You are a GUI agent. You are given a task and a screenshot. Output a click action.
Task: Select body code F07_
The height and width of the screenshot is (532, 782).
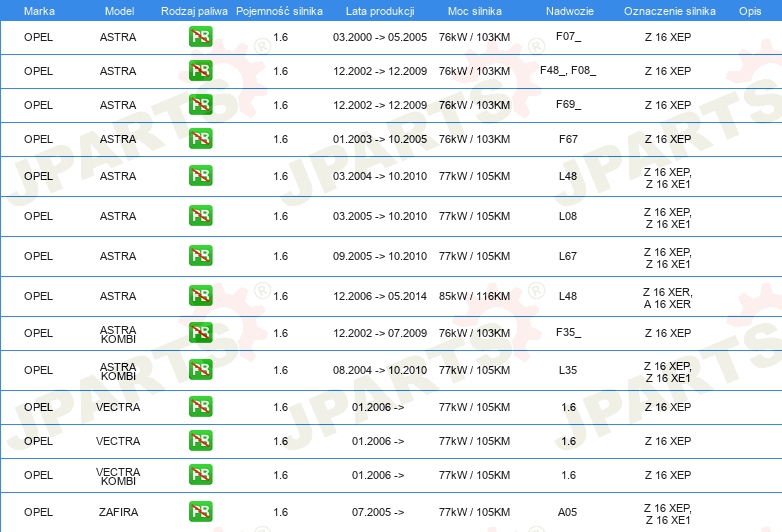[568, 36]
